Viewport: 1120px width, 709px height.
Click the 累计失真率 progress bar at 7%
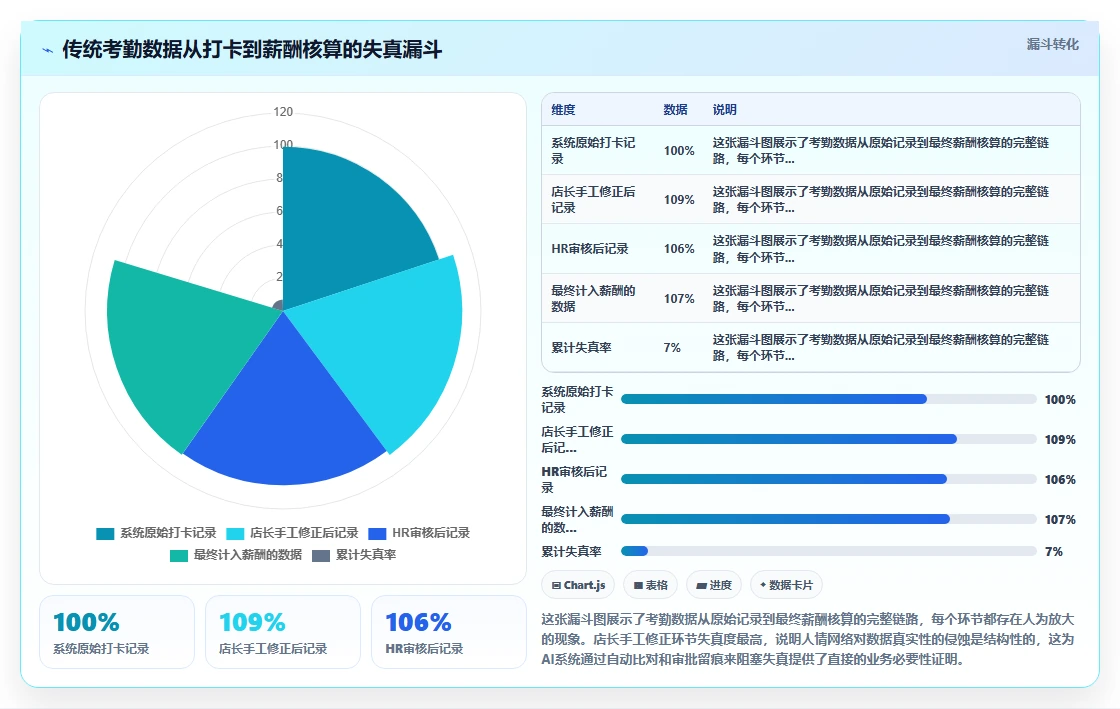pos(829,551)
